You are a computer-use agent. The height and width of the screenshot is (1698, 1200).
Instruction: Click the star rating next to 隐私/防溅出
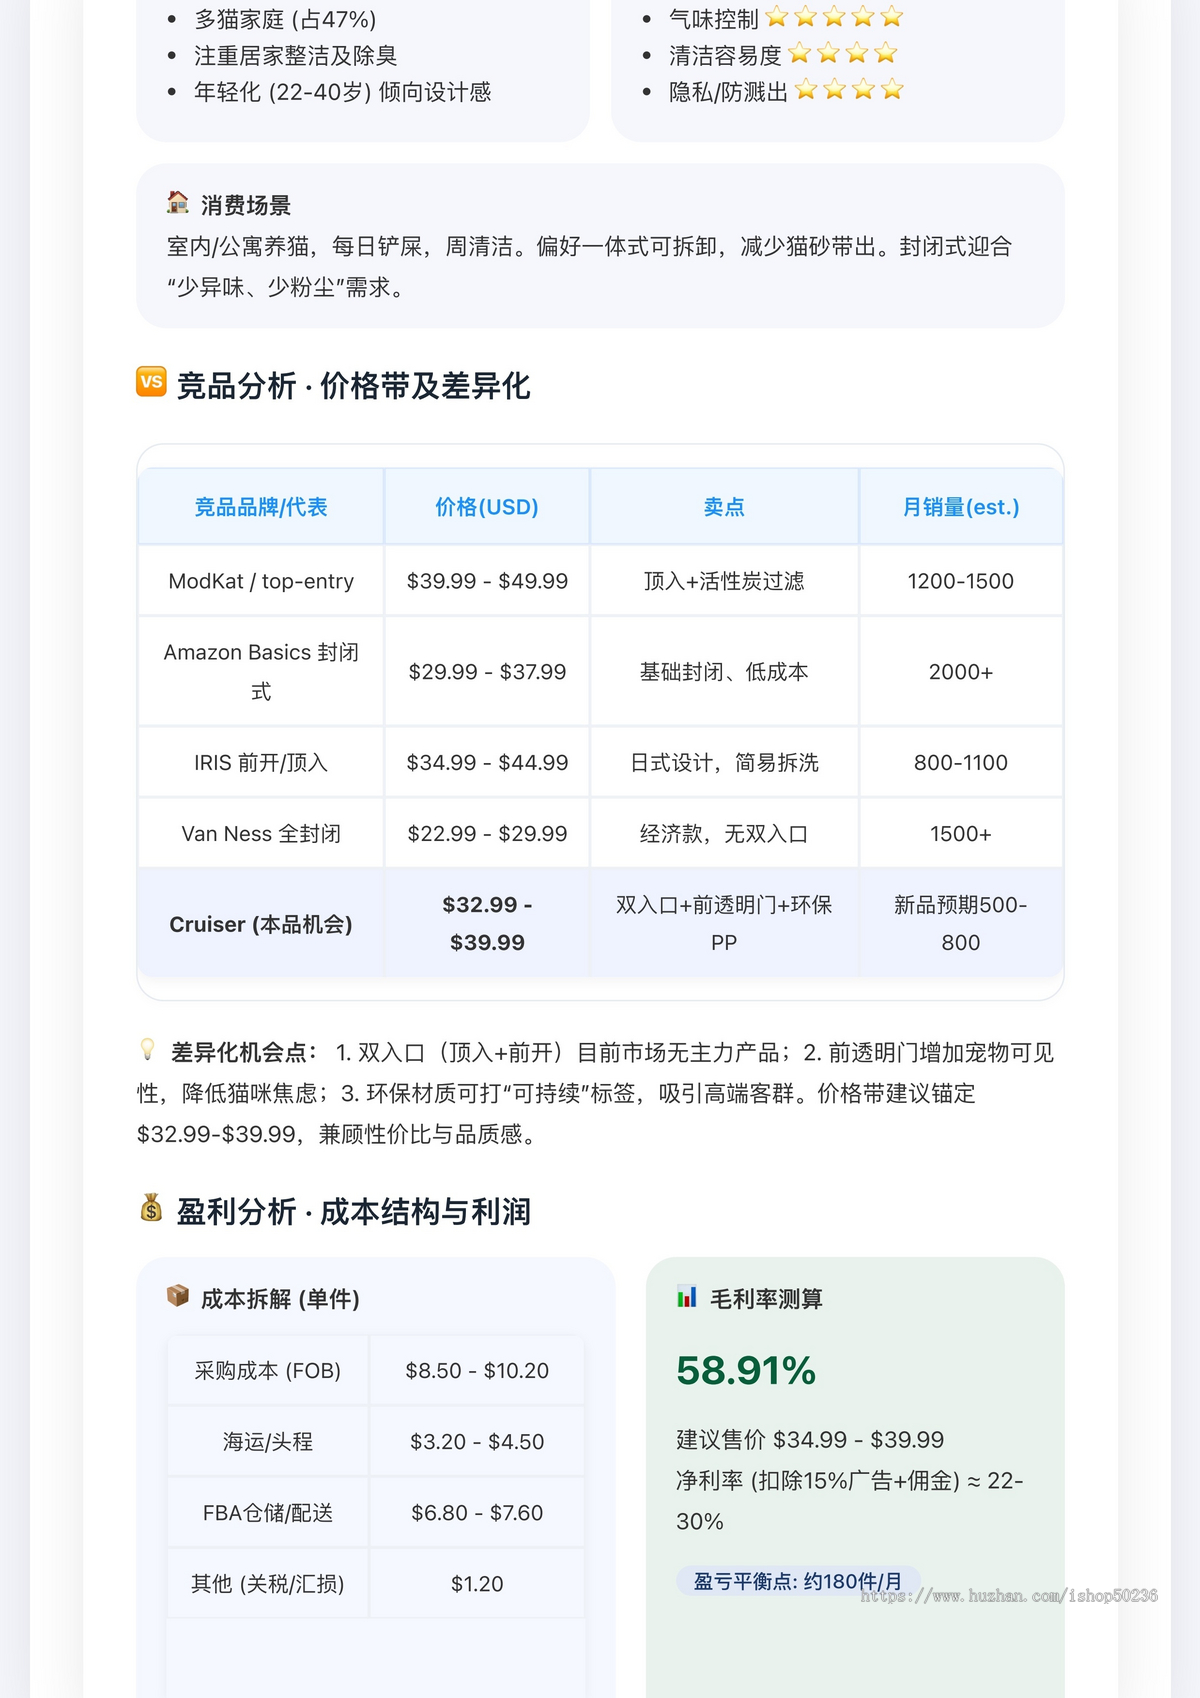[849, 90]
